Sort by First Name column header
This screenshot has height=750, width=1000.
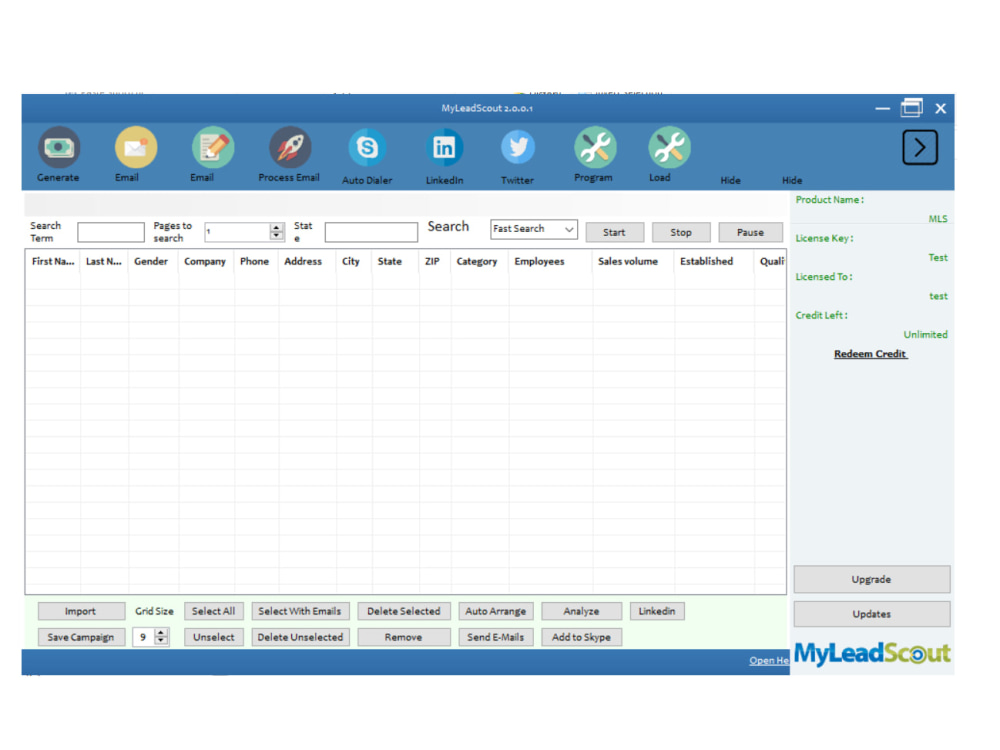53,261
